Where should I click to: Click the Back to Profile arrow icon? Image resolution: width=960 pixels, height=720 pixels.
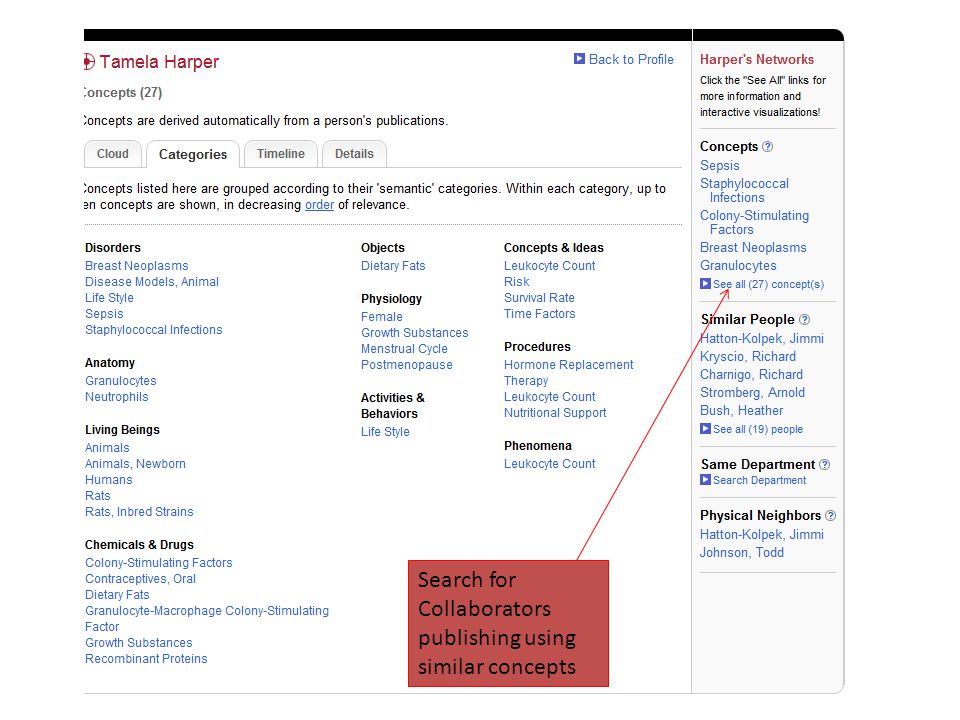(579, 59)
